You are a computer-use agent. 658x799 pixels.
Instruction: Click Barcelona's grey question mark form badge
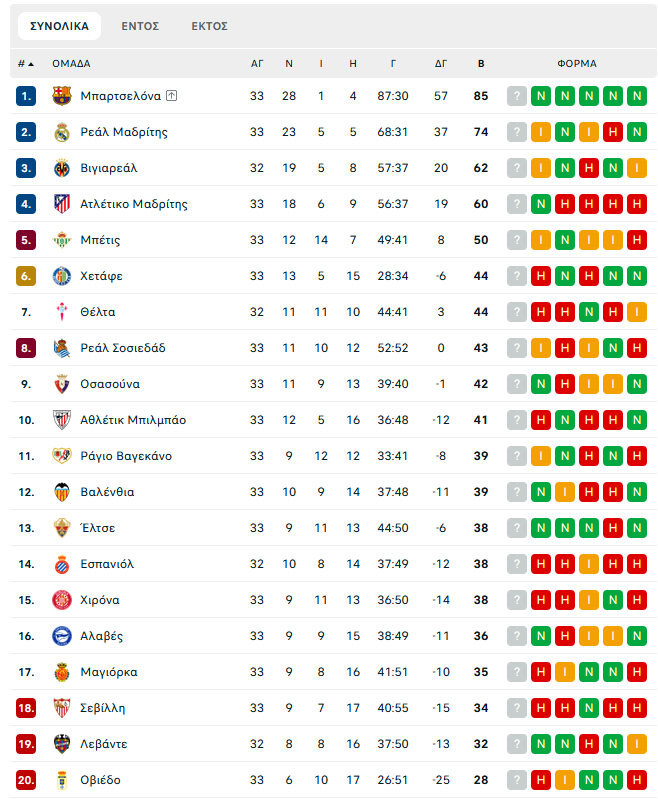coord(517,96)
